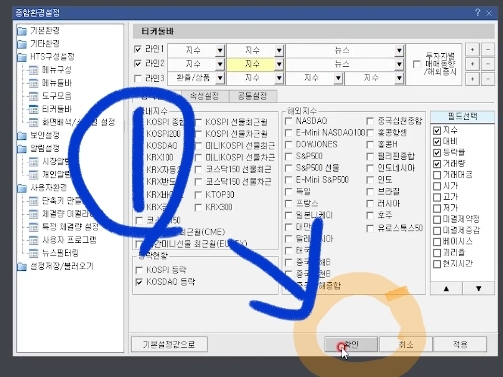Uncheck the 등락률 field checkbox

tap(437, 153)
